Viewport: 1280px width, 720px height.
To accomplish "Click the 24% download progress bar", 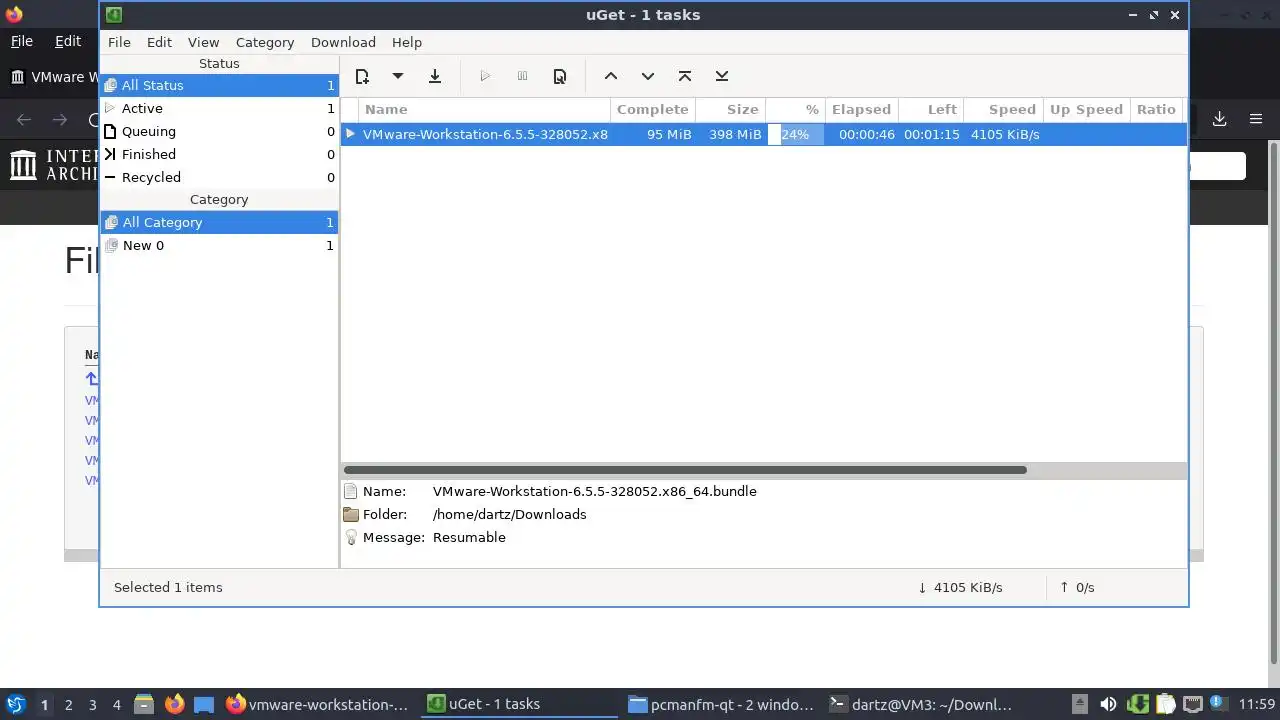I will point(796,134).
